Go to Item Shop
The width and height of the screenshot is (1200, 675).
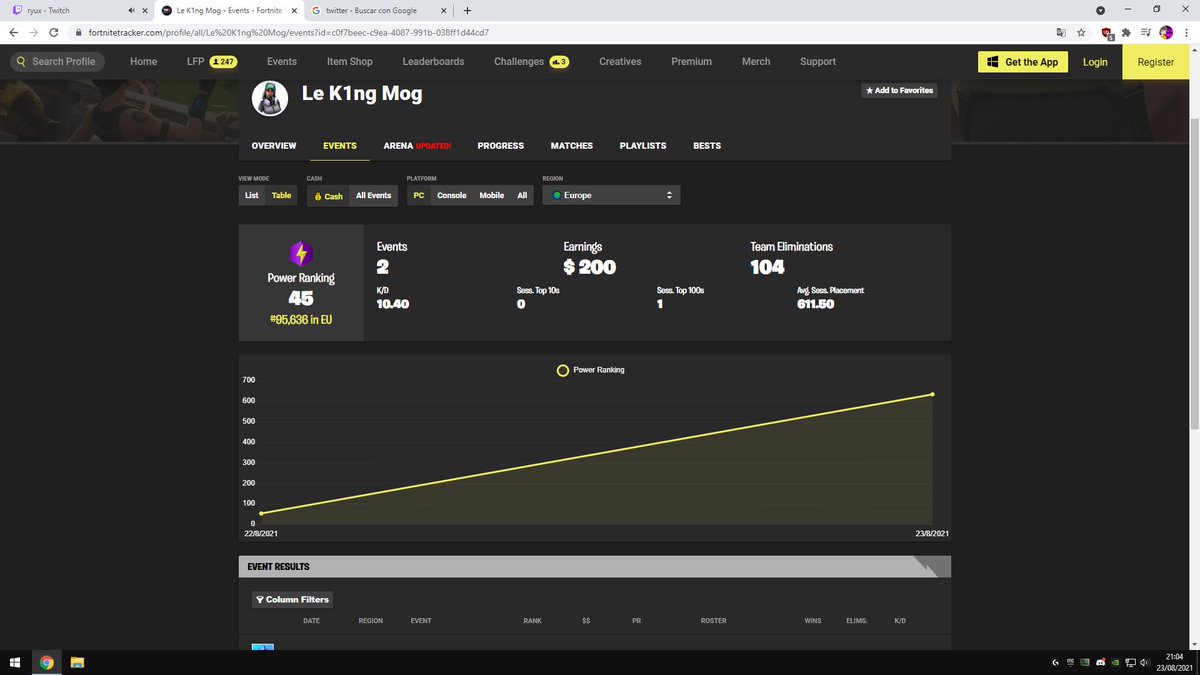click(x=349, y=61)
